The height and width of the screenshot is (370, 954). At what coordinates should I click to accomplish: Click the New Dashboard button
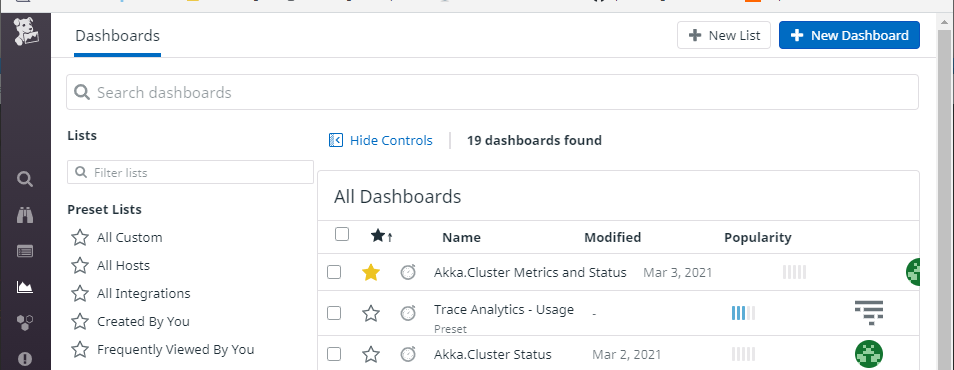pos(849,35)
